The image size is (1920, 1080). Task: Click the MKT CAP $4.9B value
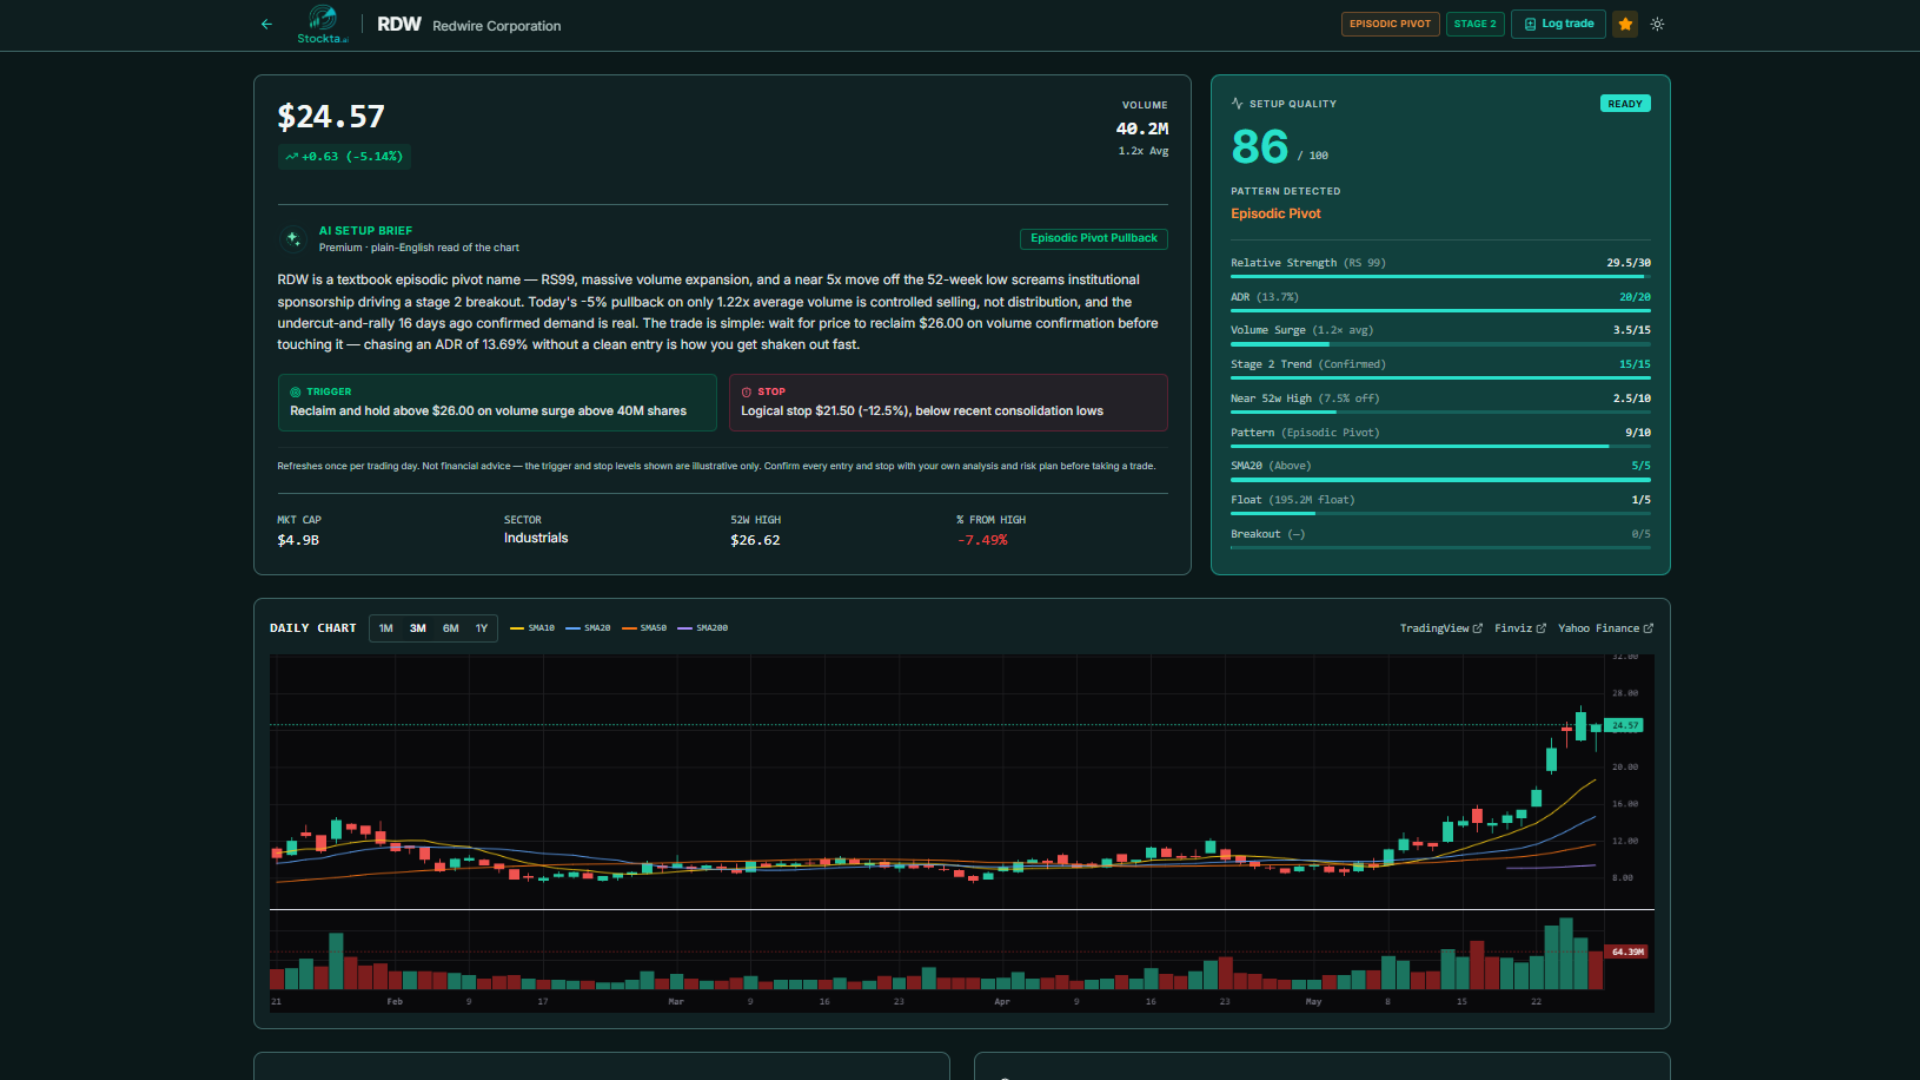[298, 540]
